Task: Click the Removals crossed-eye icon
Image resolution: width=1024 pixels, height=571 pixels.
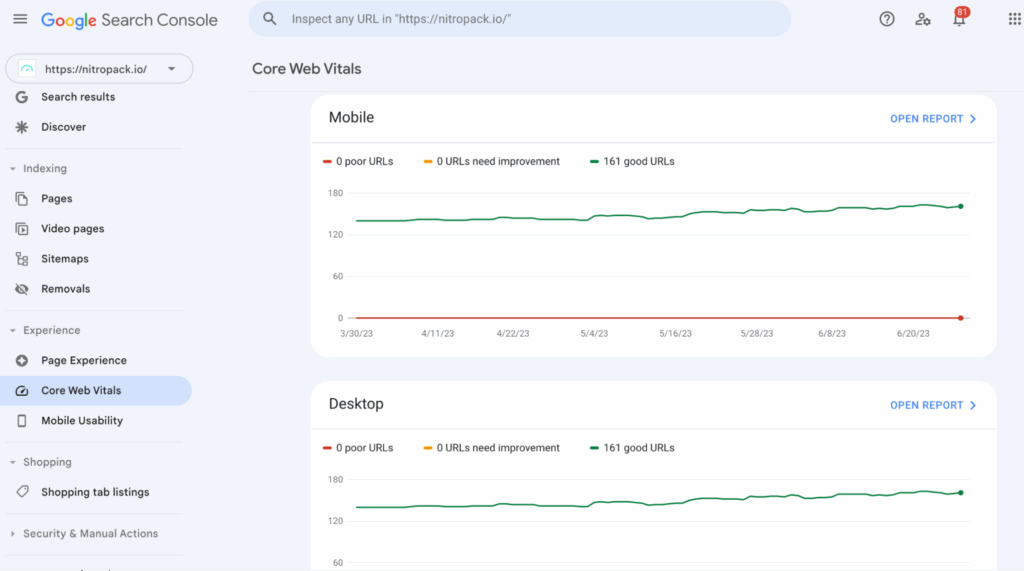Action: [22, 289]
